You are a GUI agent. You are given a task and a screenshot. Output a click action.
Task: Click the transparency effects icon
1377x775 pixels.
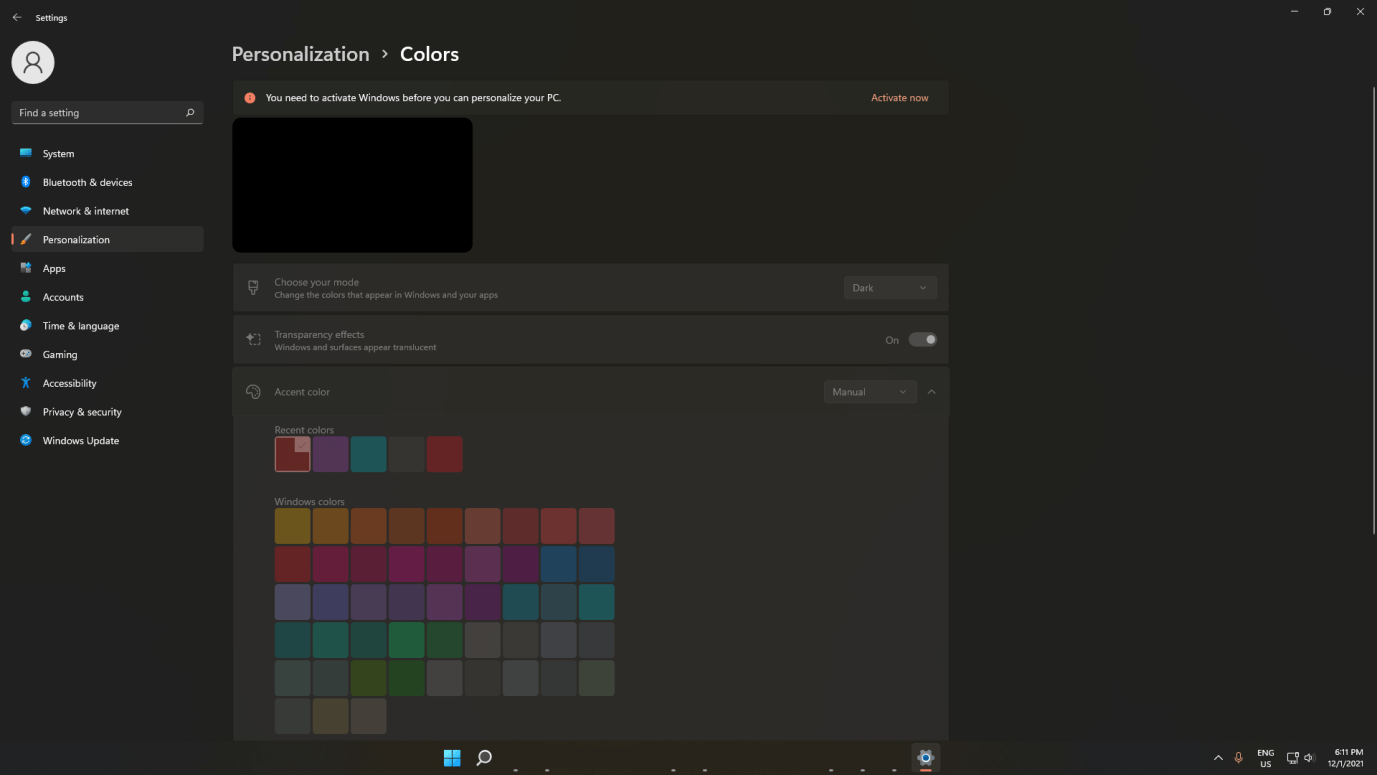(253, 340)
